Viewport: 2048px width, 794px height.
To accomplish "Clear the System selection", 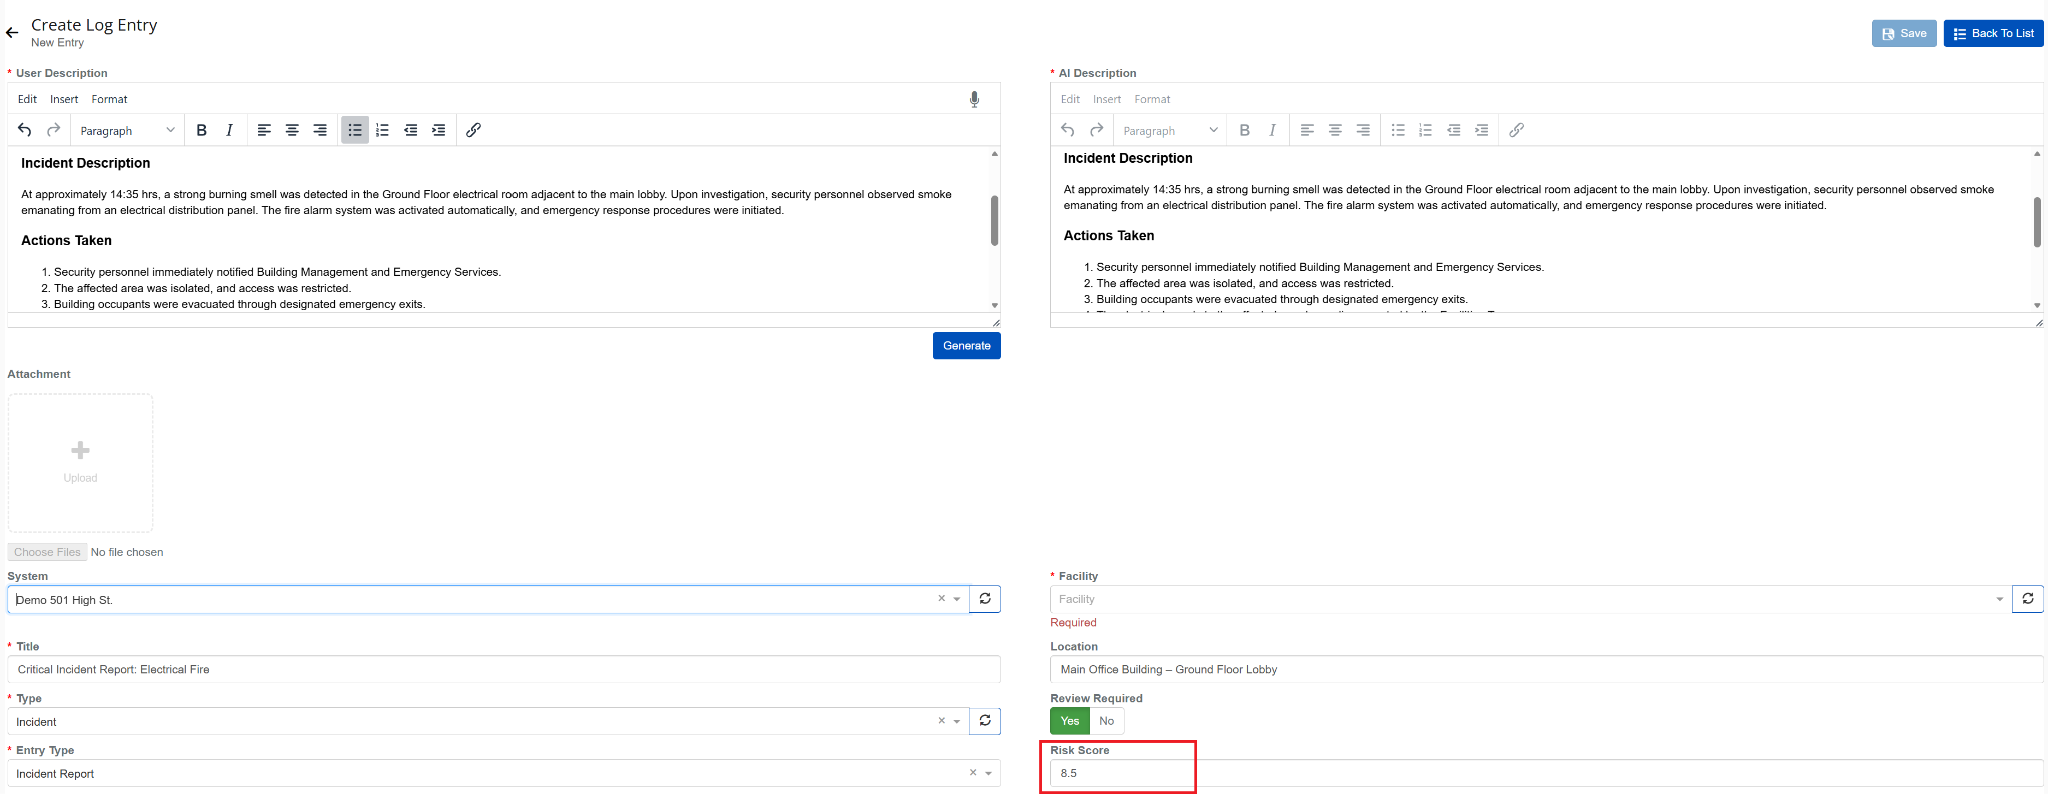I will 941,599.
